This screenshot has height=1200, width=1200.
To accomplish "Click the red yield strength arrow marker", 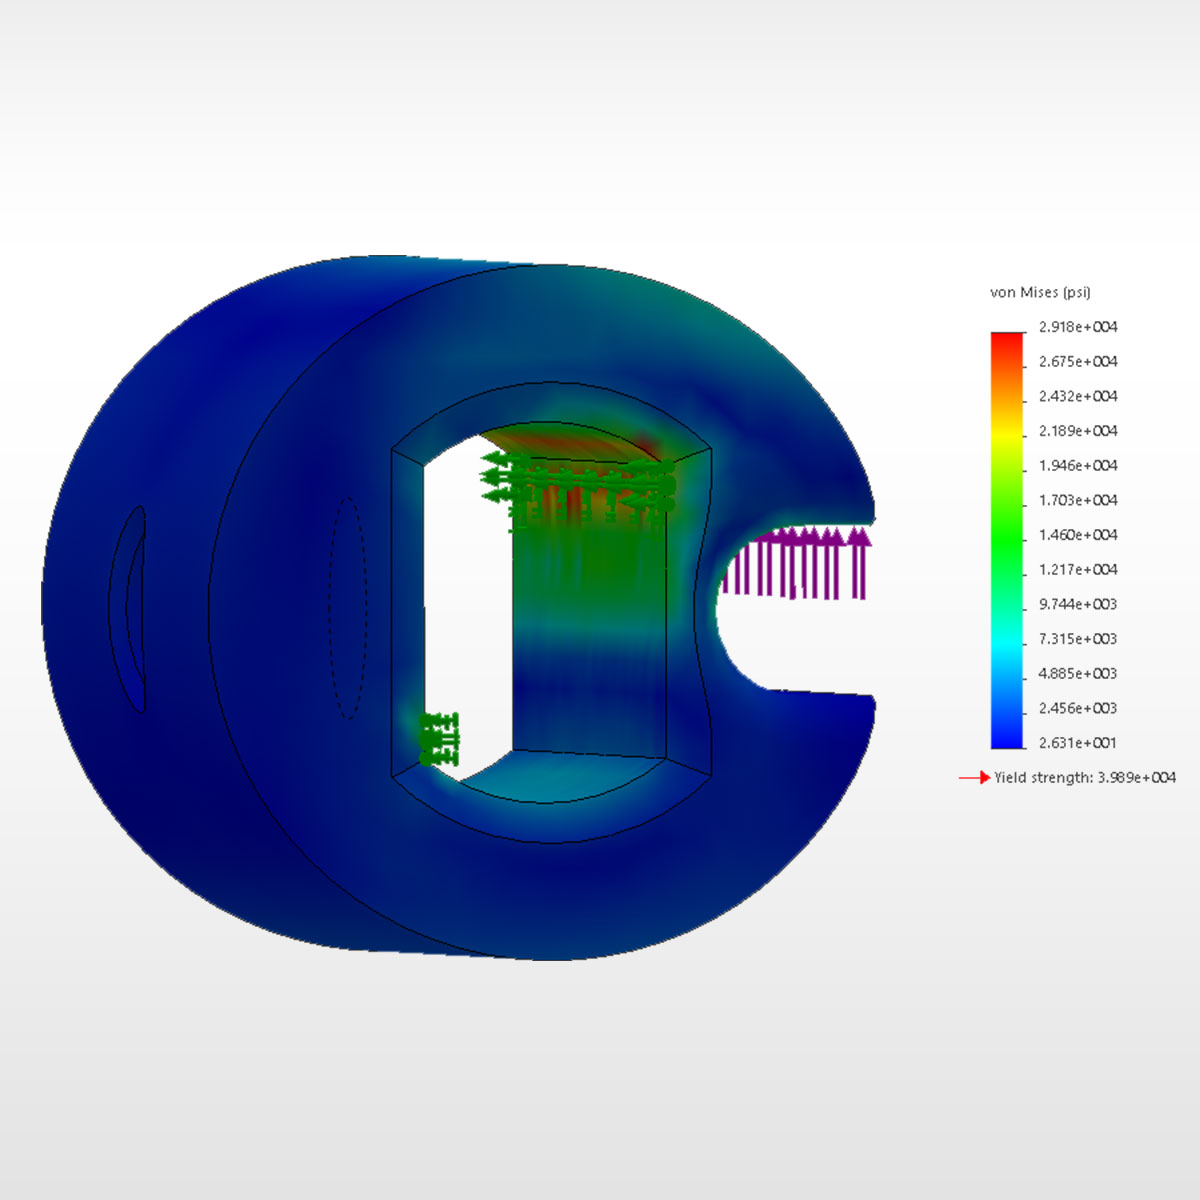I will 974,777.
